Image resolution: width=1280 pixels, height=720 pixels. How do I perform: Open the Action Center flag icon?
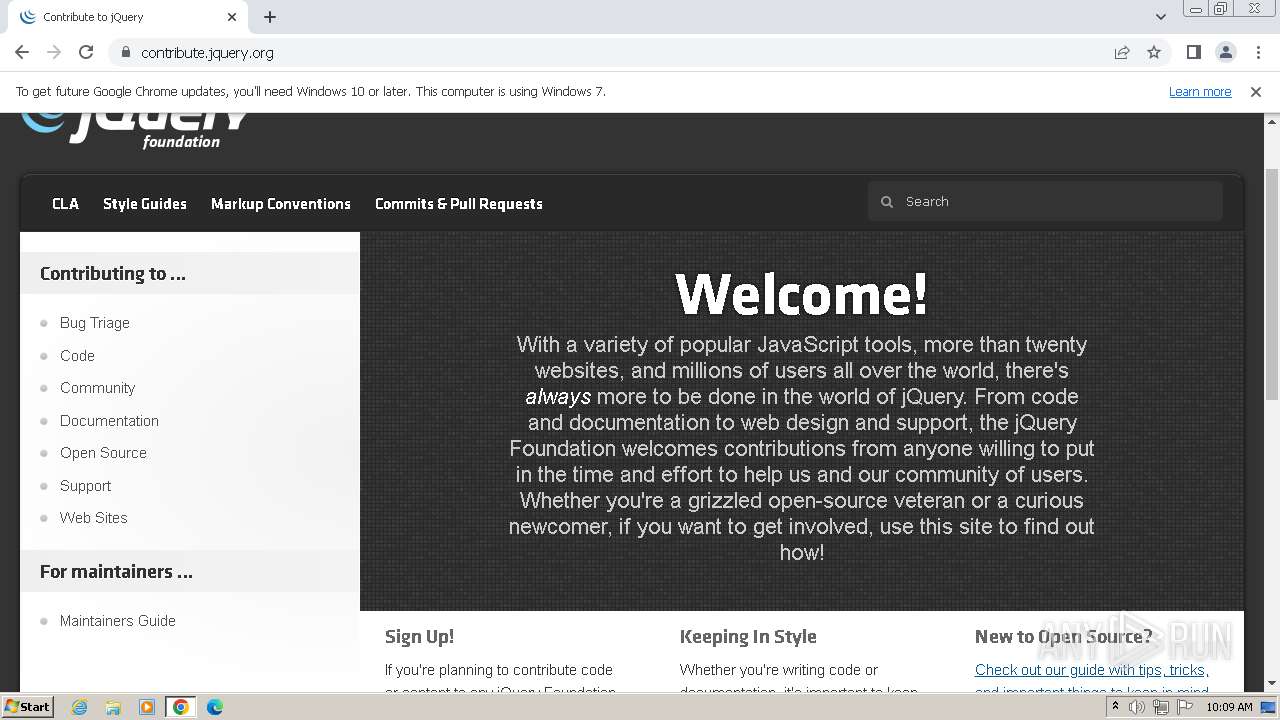(x=1185, y=707)
